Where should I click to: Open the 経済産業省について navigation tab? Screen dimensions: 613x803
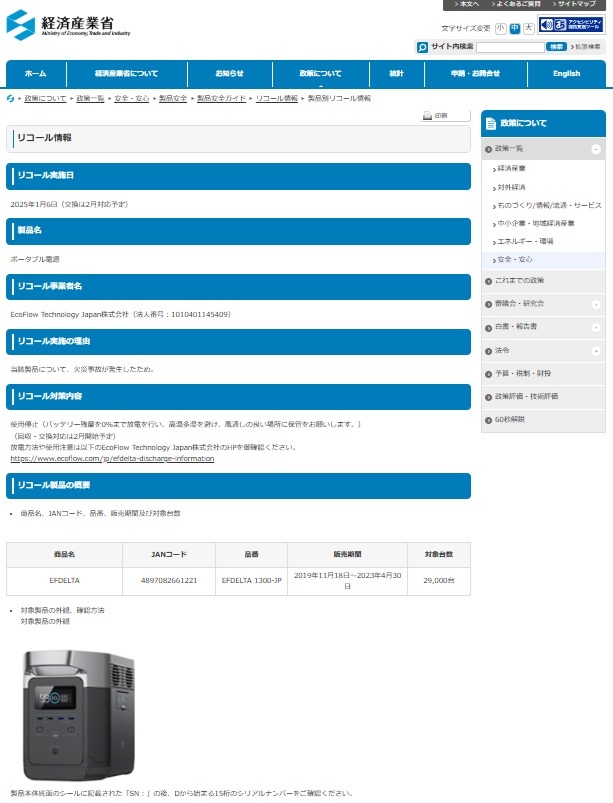tap(126, 74)
